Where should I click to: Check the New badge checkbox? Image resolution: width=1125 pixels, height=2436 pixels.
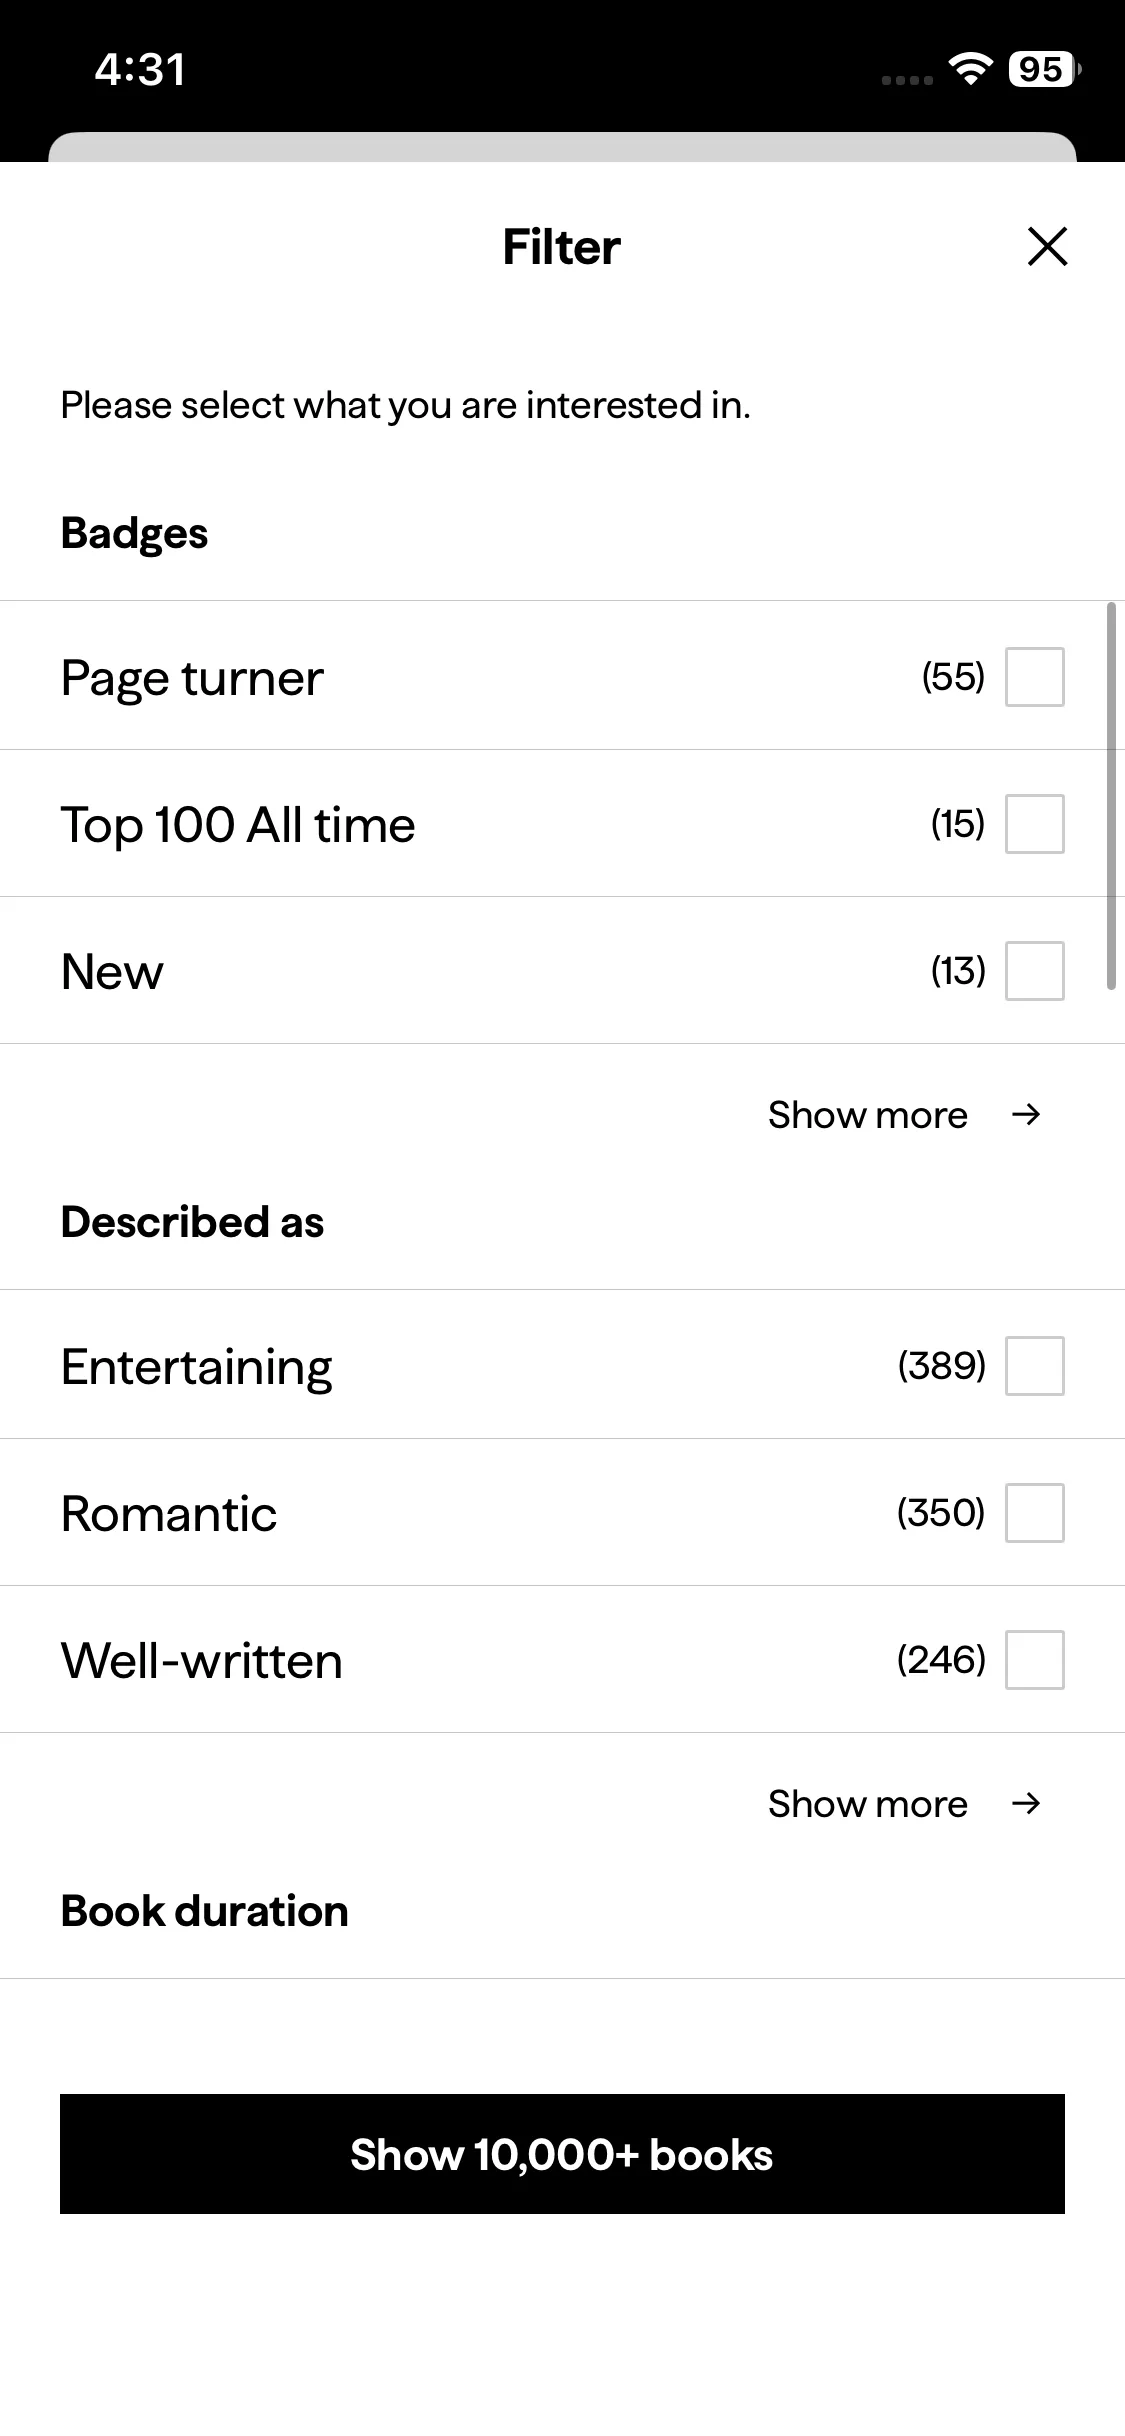pyautogui.click(x=1034, y=971)
